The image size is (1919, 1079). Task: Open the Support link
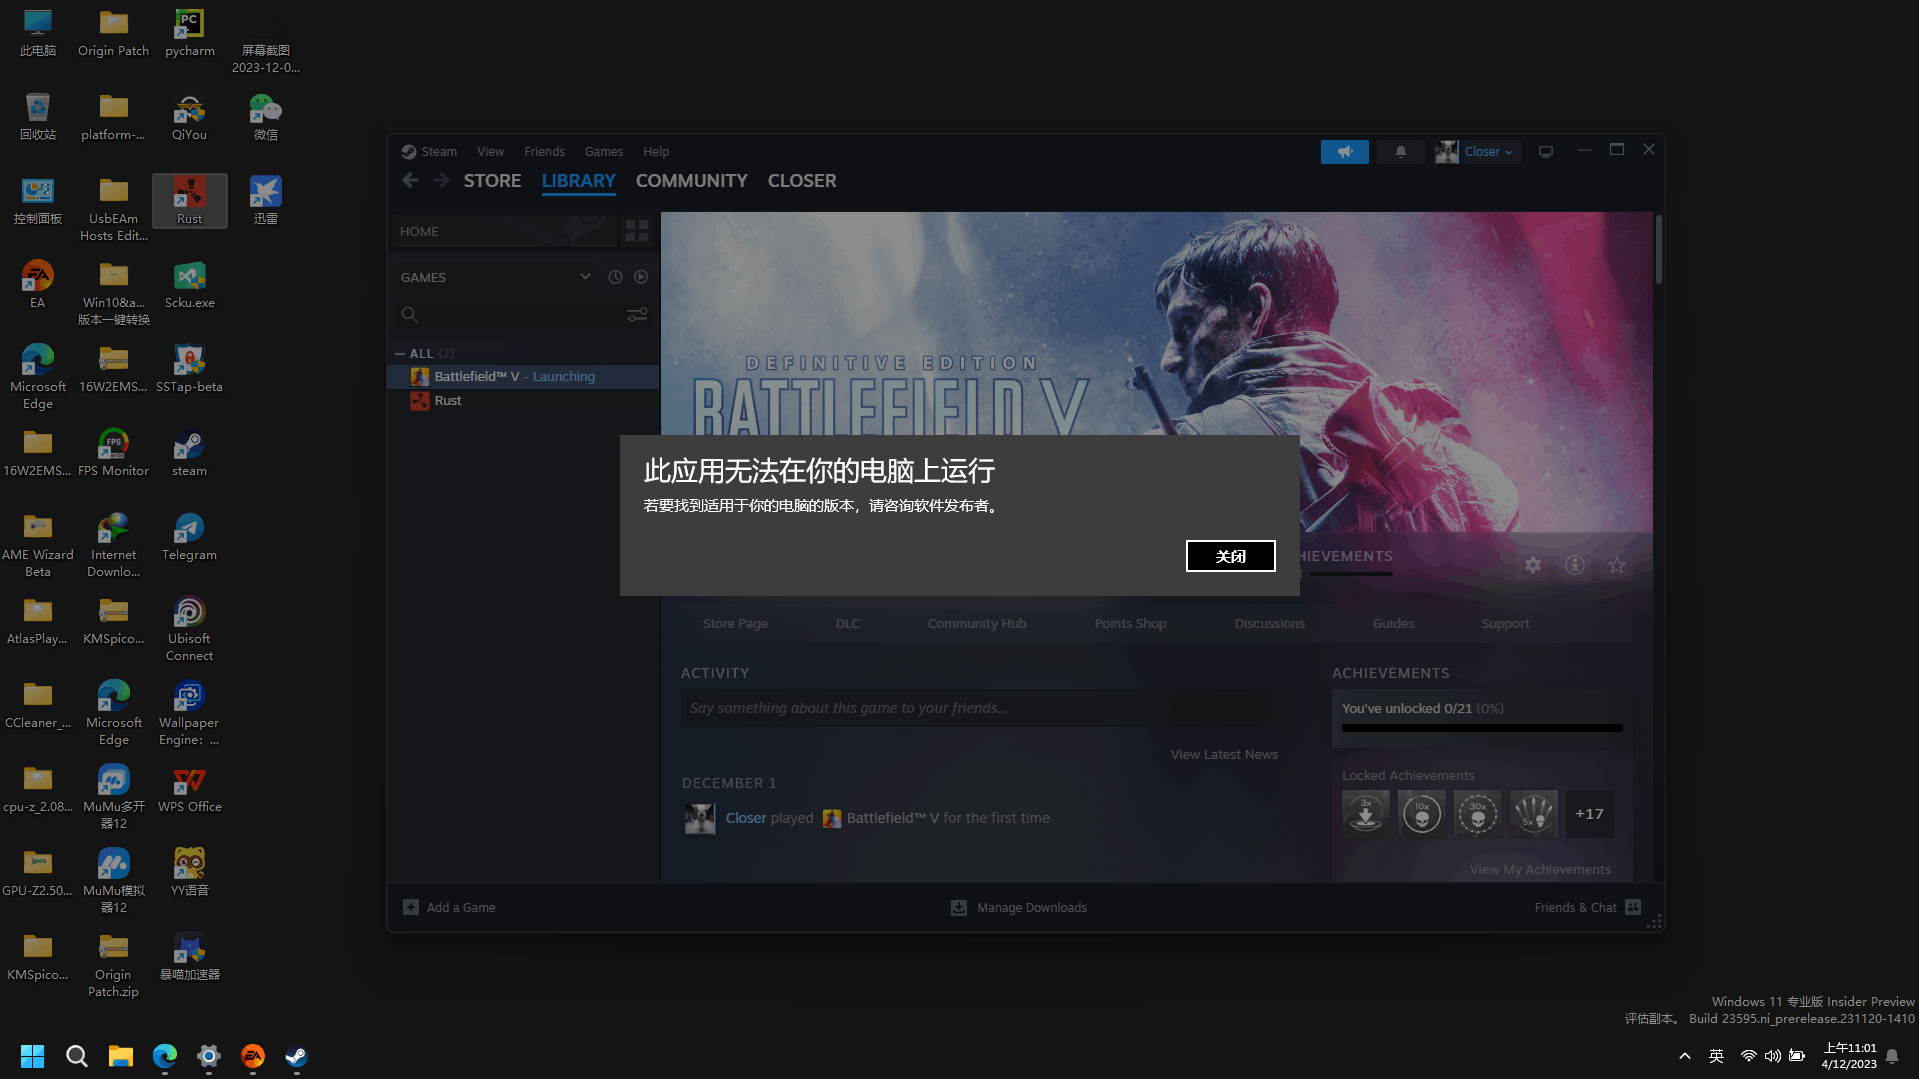click(1505, 624)
